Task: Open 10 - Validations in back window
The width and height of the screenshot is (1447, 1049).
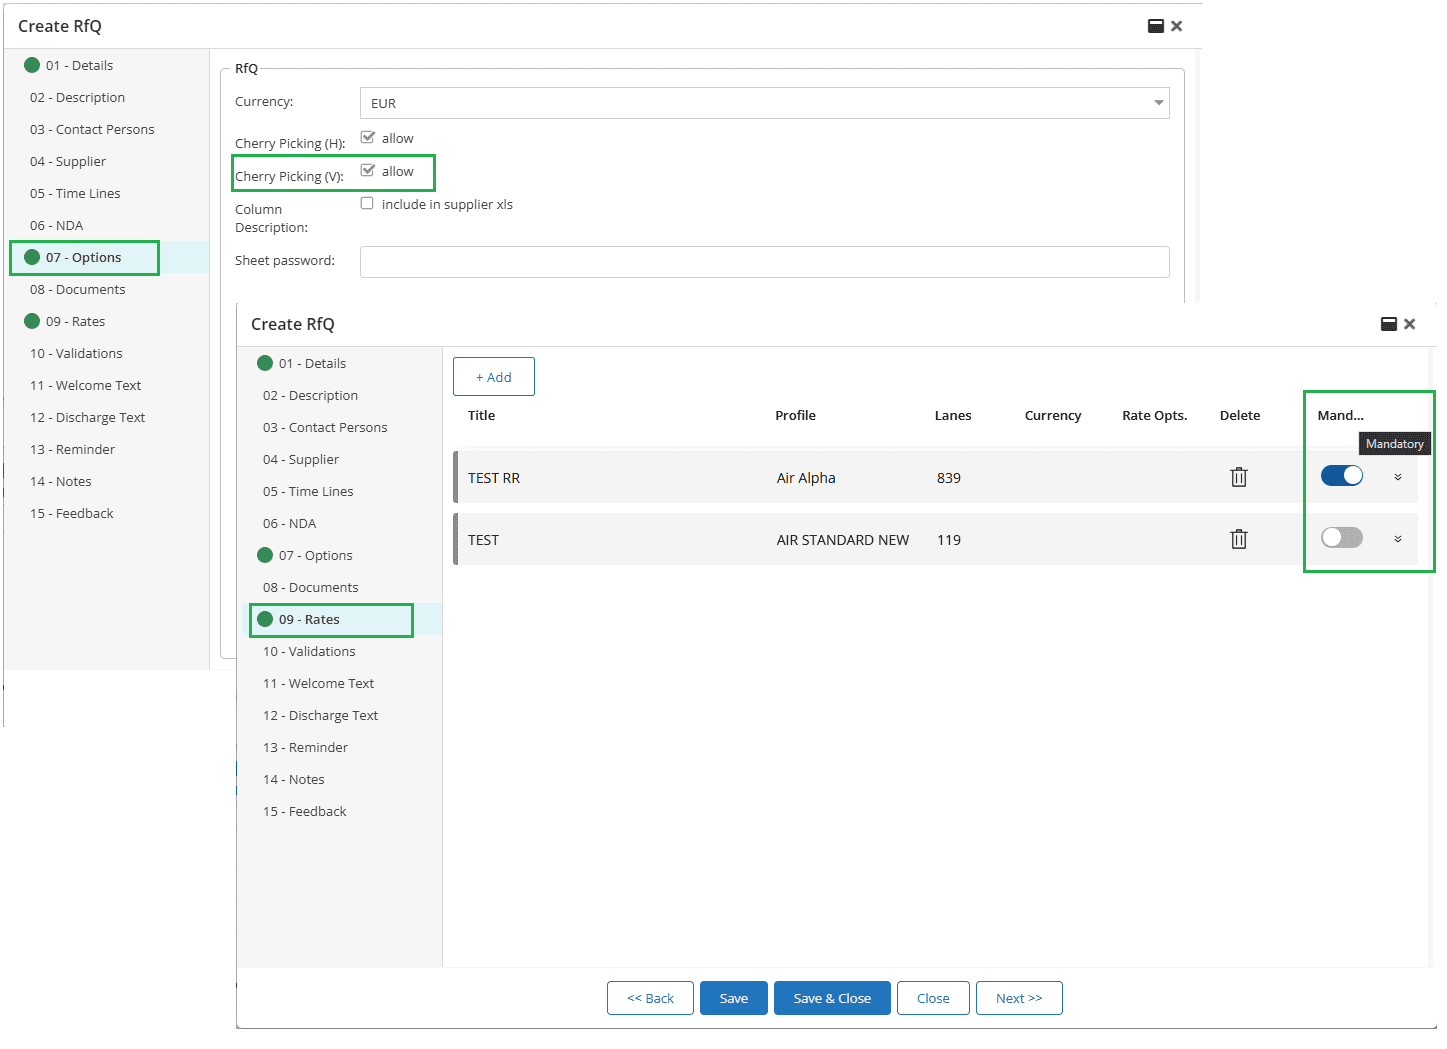Action: click(76, 353)
